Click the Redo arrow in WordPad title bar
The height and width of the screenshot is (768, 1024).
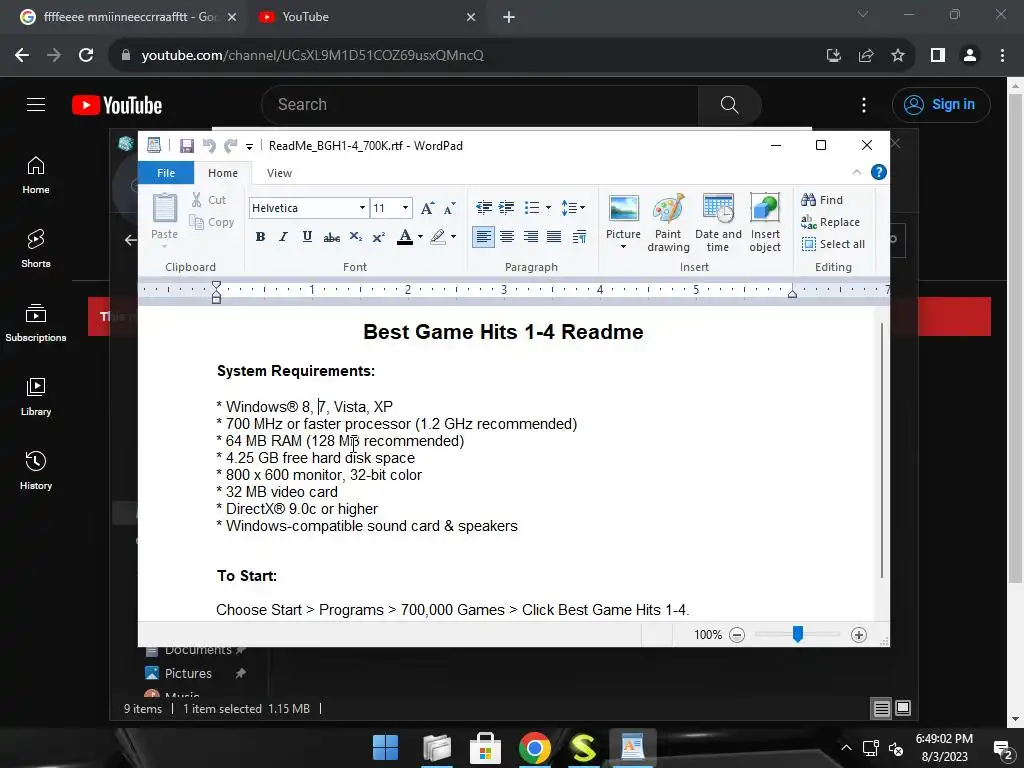(x=230, y=146)
